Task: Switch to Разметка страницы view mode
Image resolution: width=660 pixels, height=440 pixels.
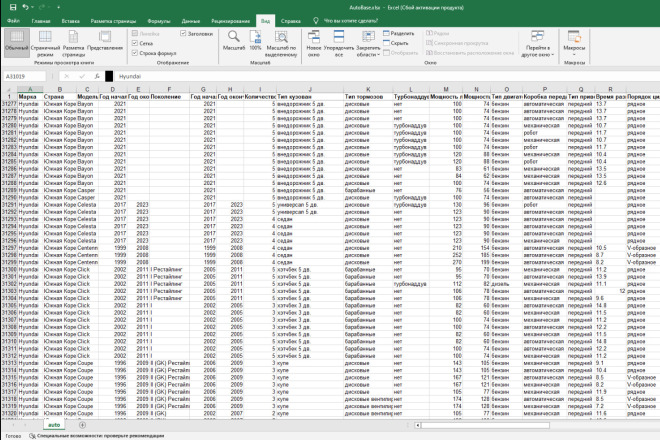Action: (x=74, y=43)
